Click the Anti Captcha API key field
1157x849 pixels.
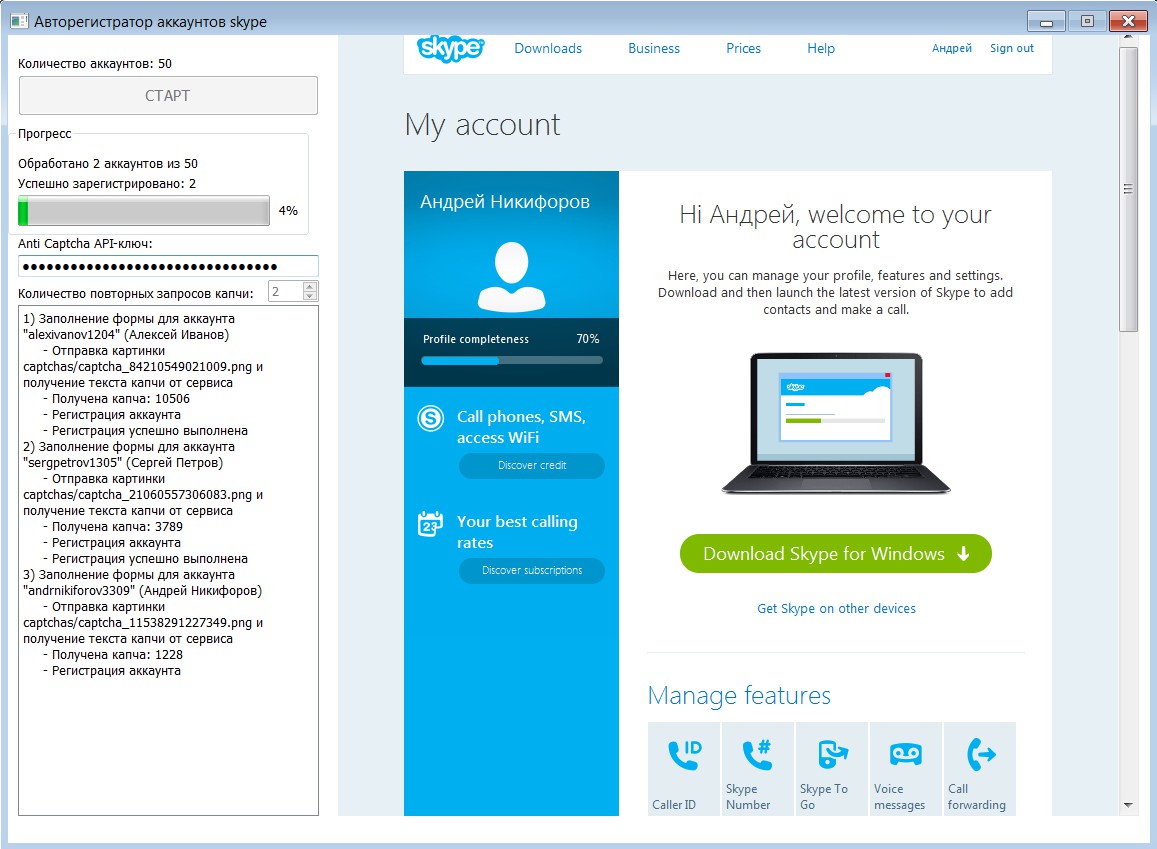[x=168, y=266]
